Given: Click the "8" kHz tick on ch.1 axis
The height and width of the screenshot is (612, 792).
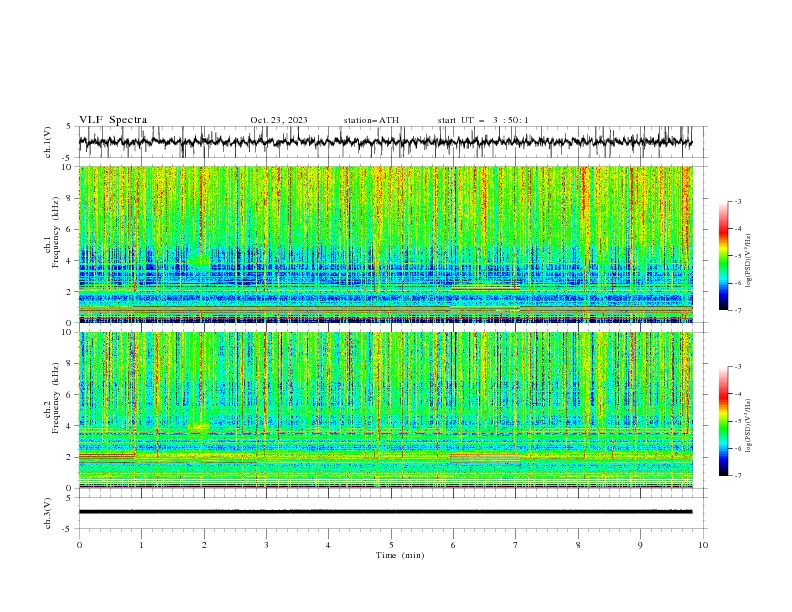Looking at the screenshot, I should tap(70, 198).
